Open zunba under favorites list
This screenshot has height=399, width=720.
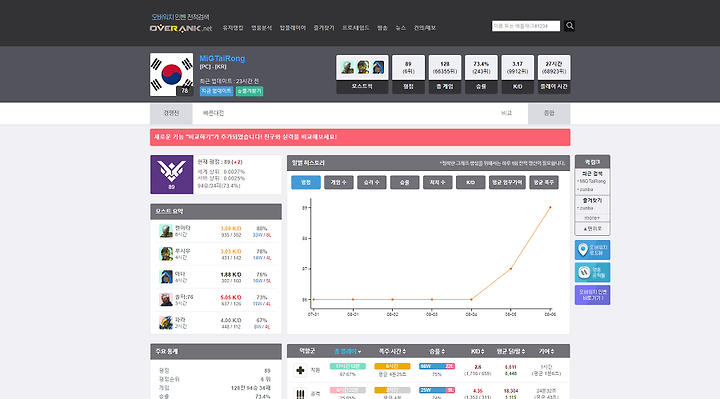pos(586,208)
